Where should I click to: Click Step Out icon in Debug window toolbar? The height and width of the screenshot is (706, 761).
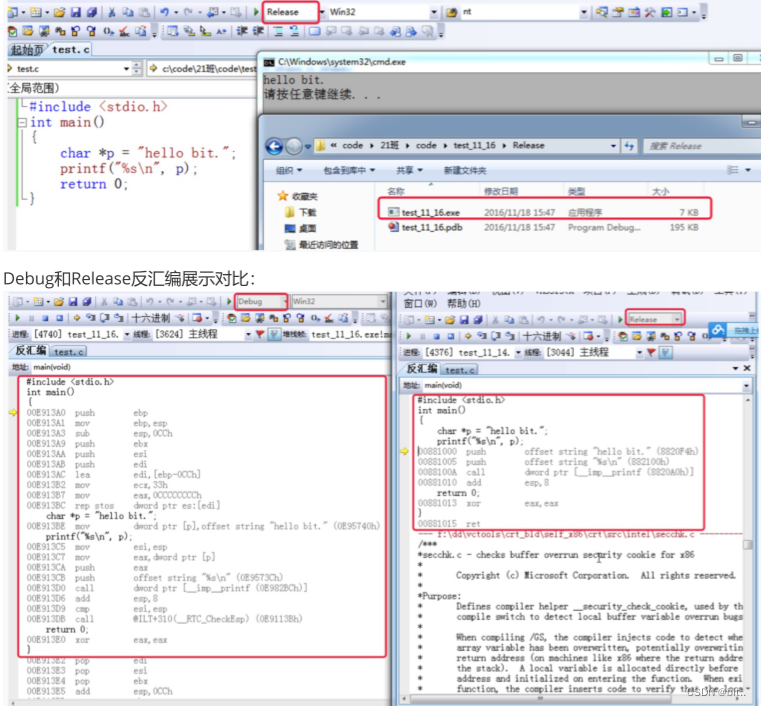[x=118, y=318]
